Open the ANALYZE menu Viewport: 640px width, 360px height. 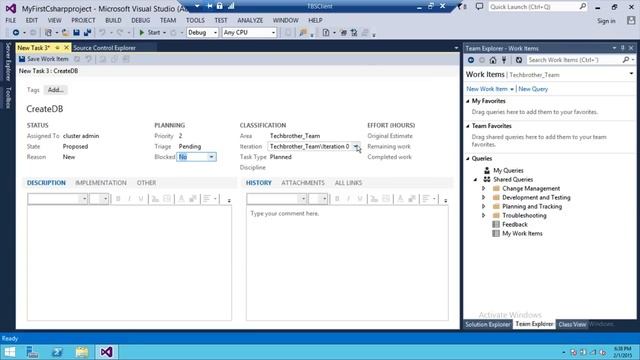point(250,20)
